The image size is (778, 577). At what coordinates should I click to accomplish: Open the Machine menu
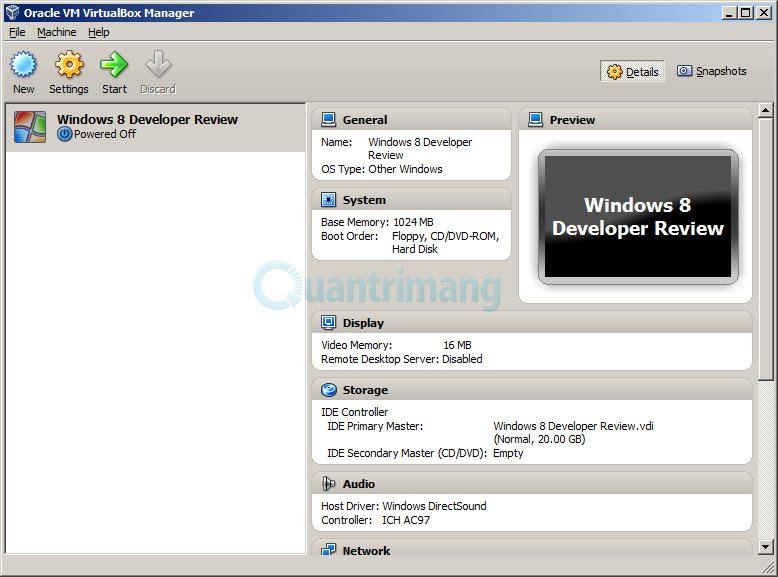tap(57, 32)
